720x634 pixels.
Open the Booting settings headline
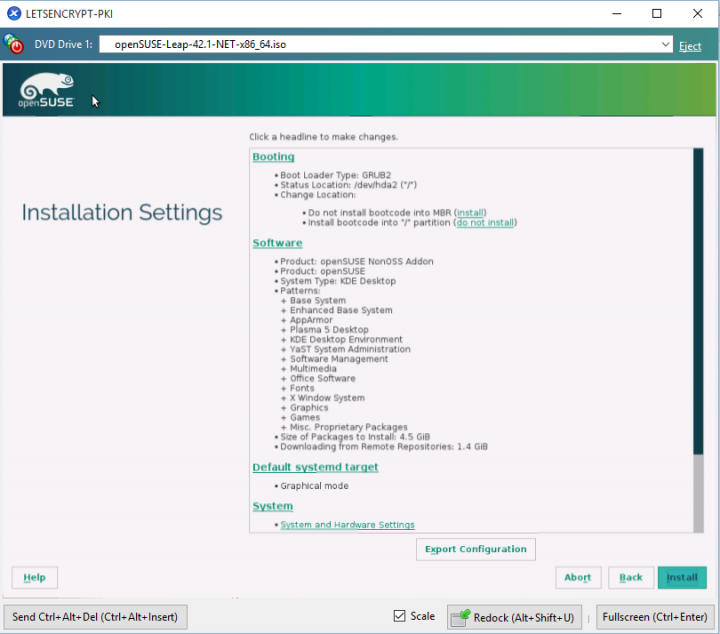(273, 157)
